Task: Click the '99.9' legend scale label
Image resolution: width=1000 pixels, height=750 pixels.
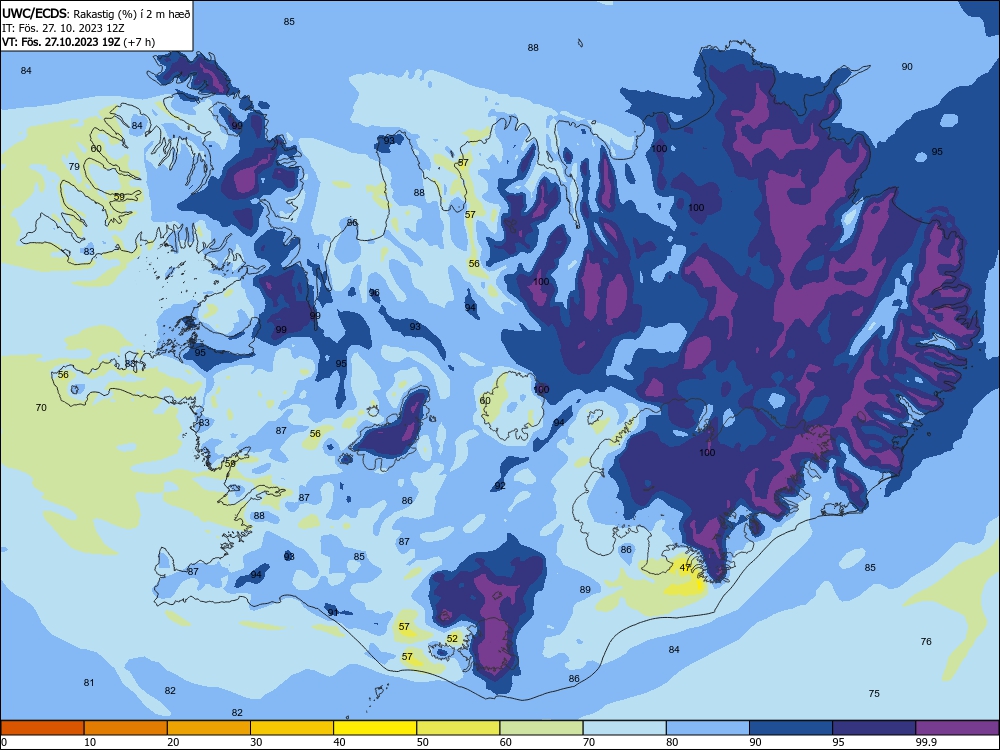Action: pos(927,742)
